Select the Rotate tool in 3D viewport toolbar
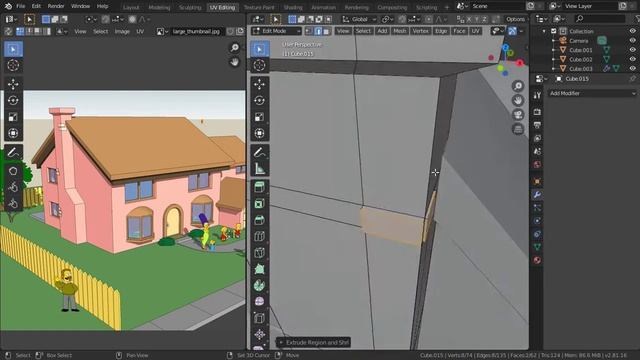The height and width of the screenshot is (360, 640). coord(259,100)
